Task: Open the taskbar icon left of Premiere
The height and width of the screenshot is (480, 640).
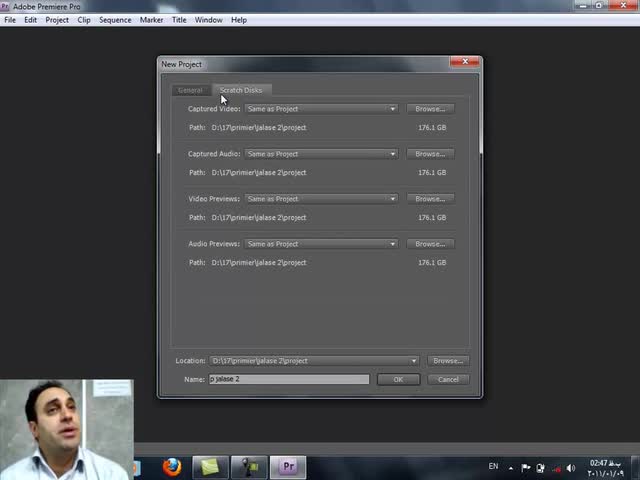Action: 249,467
